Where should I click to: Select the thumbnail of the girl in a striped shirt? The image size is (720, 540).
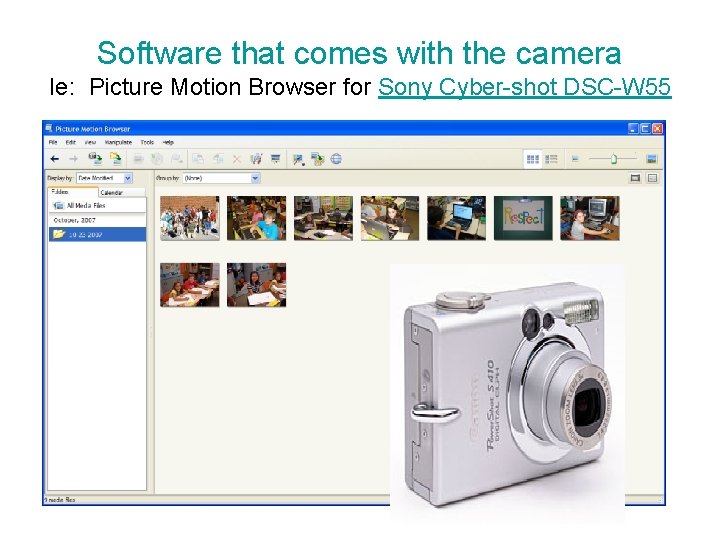click(x=256, y=285)
